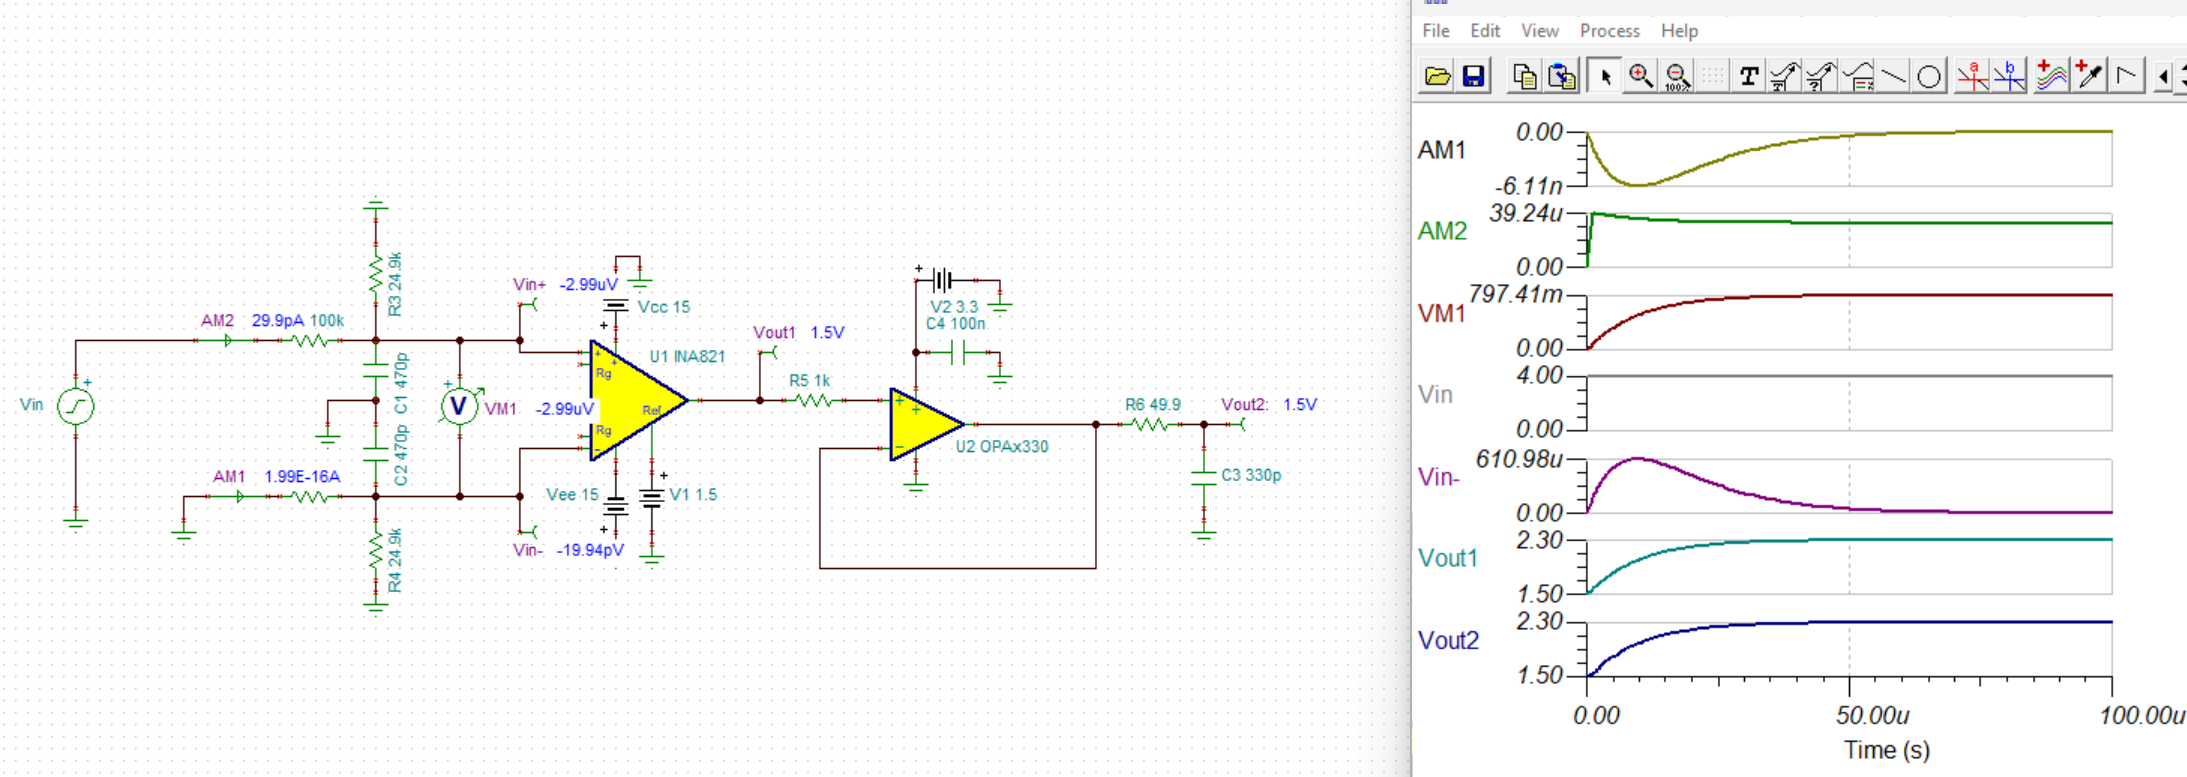Select the line drawing tool
Image resolution: width=2187 pixels, height=777 pixels.
coord(1893,76)
